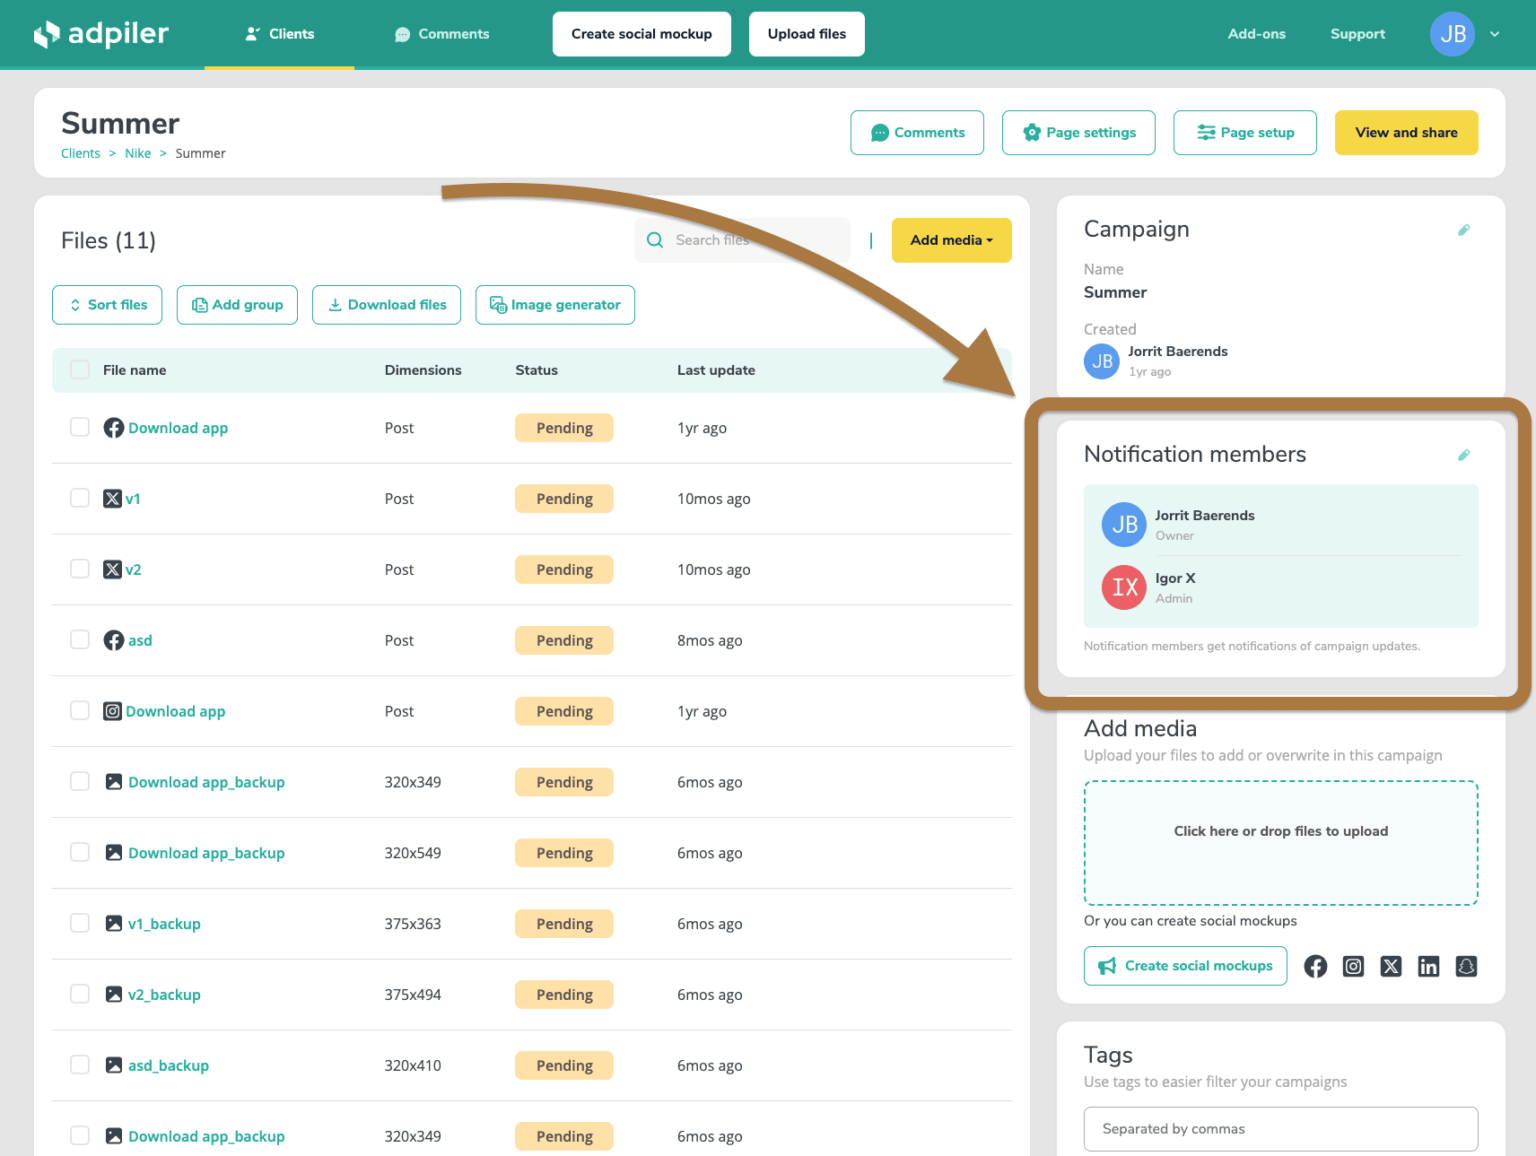Open the Add media dropdown
Viewport: 1536px width, 1156px height.
[950, 240]
